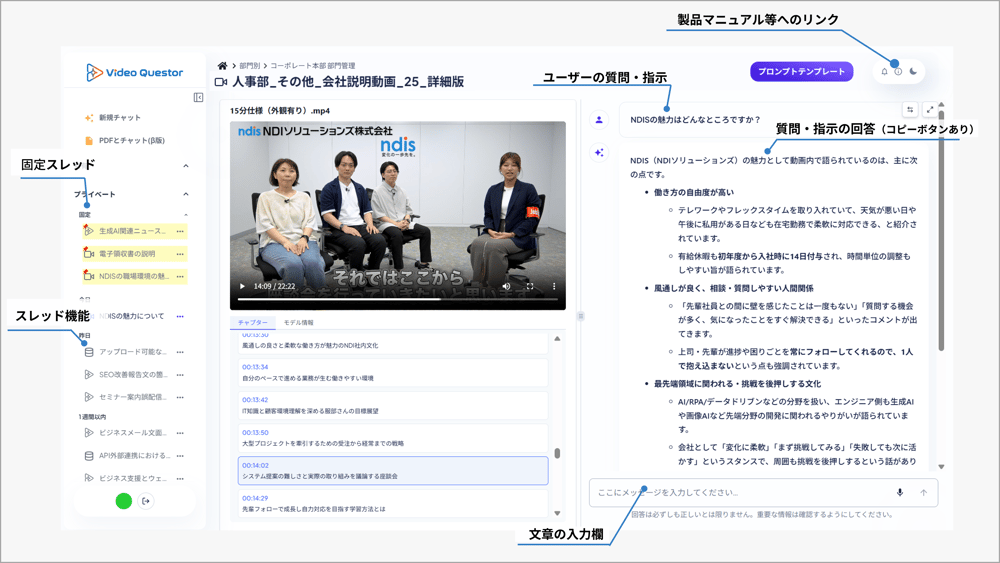The image size is (1000, 563).
Task: Open options menu for NDISの職場環境の魅 thread
Action: click(180, 277)
